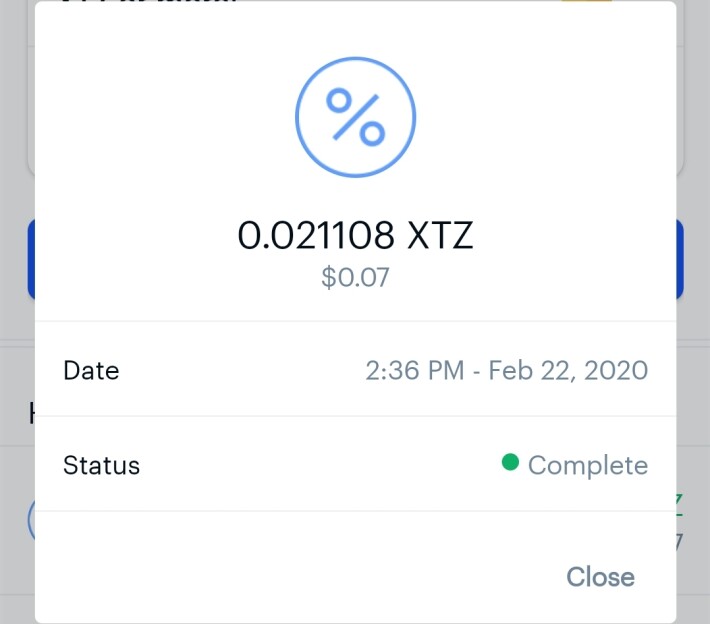Tap the green Complete status dot
This screenshot has width=710, height=624.
[x=510, y=462]
